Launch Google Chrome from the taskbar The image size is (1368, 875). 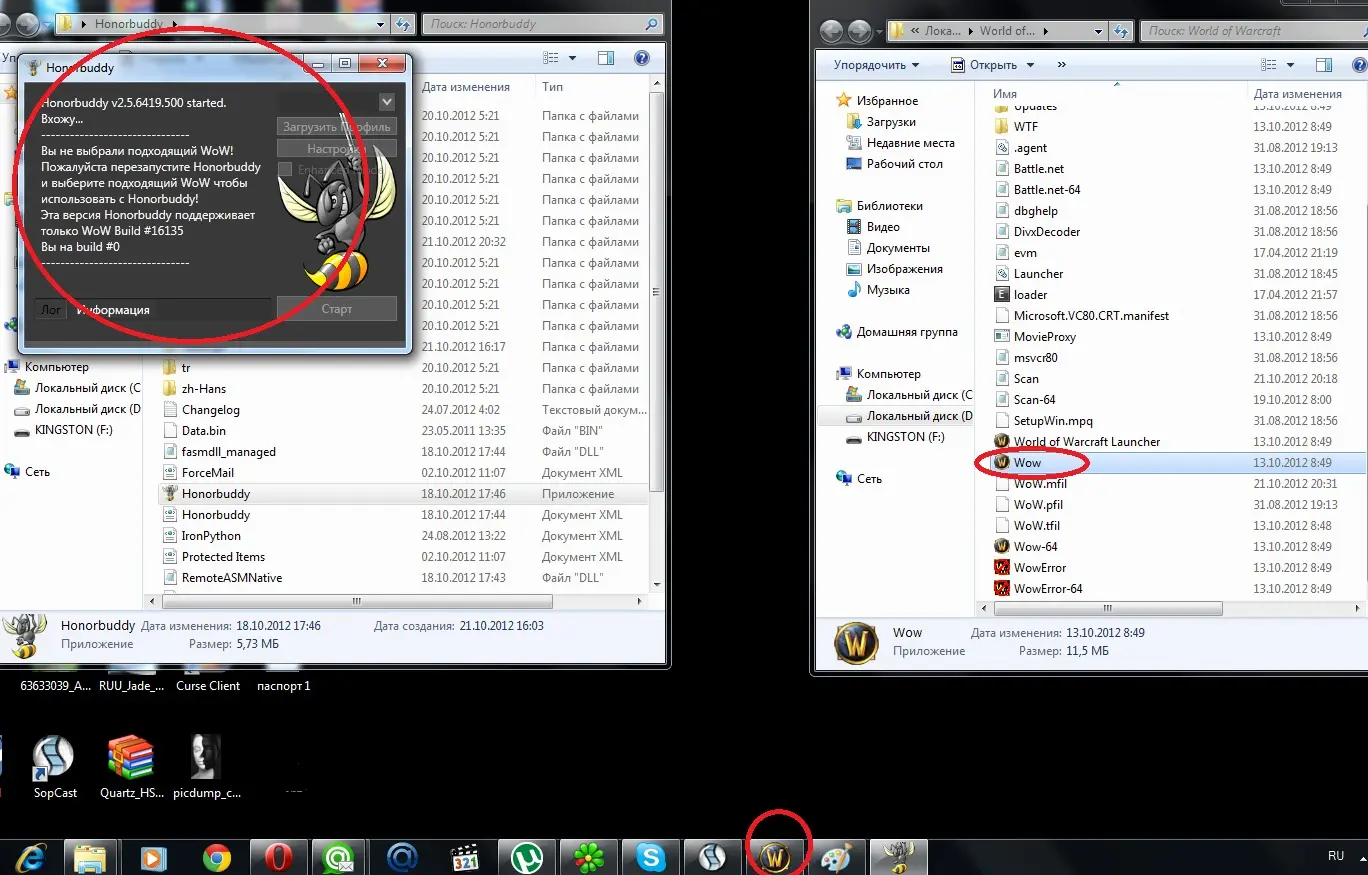click(216, 857)
